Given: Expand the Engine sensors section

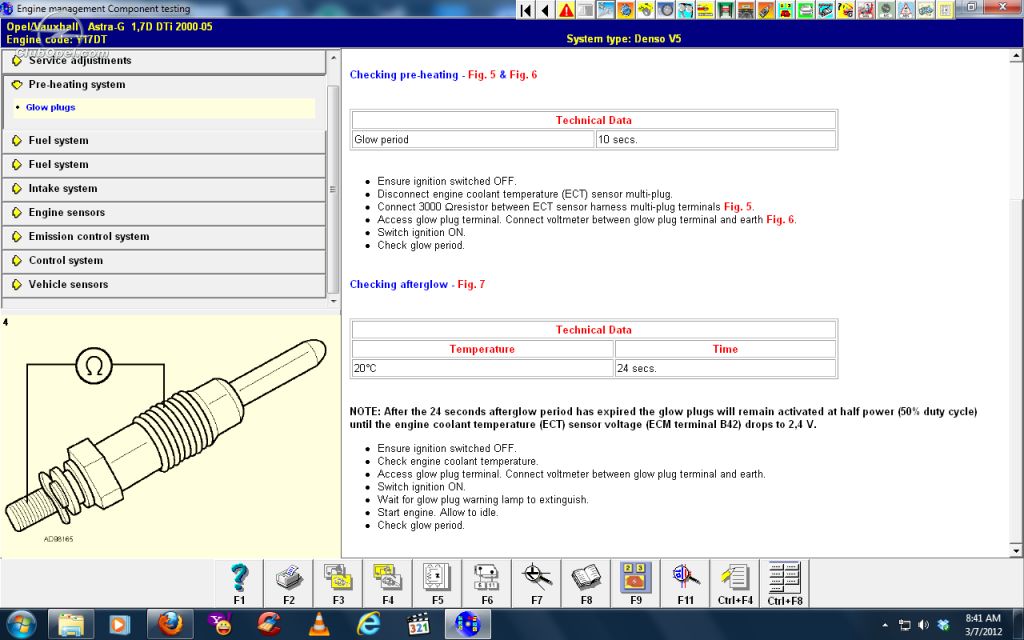Looking at the screenshot, I should (x=164, y=213).
